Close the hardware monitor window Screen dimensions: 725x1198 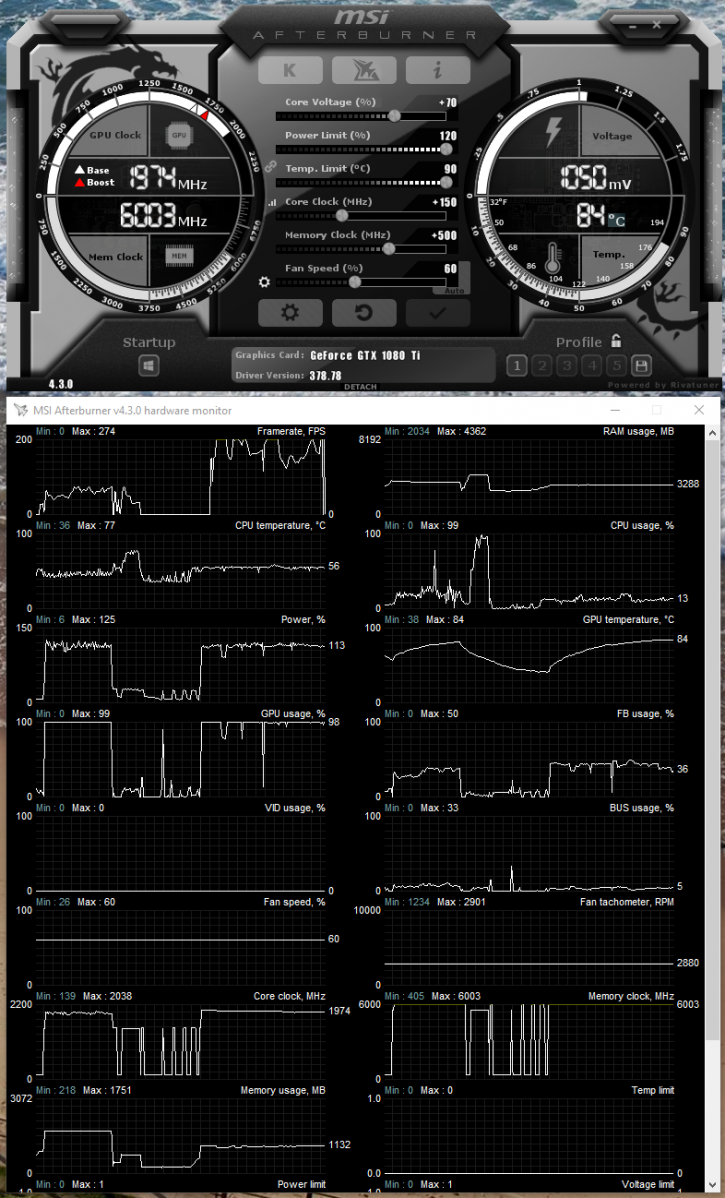click(698, 410)
